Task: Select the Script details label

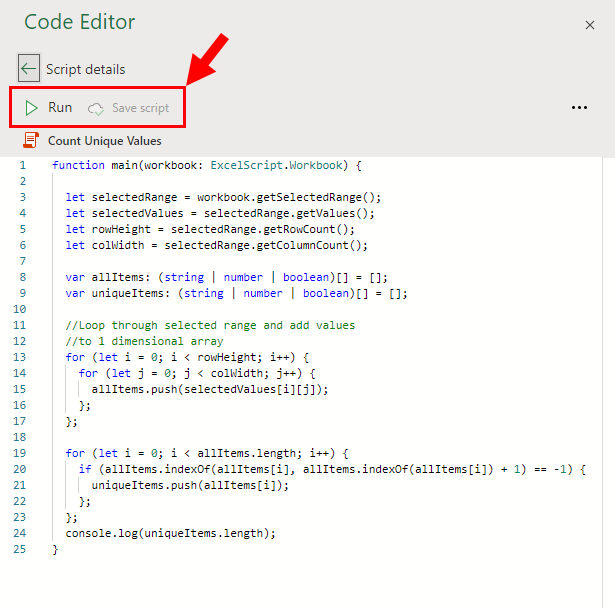Action: 86,69
